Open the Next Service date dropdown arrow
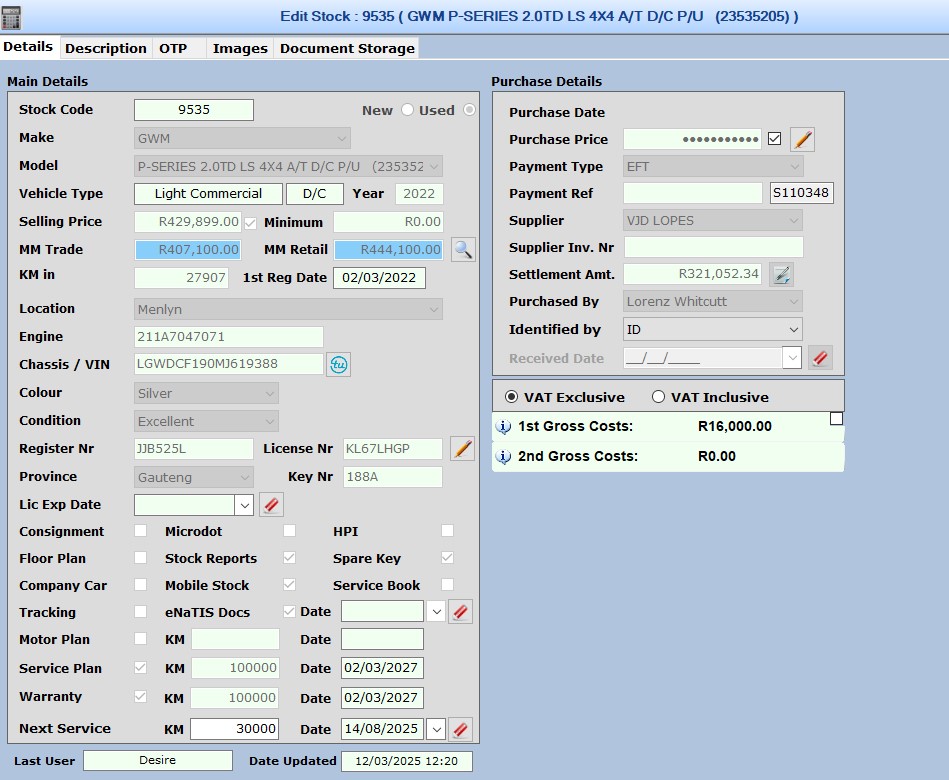The height and width of the screenshot is (780, 949). pyautogui.click(x=435, y=729)
